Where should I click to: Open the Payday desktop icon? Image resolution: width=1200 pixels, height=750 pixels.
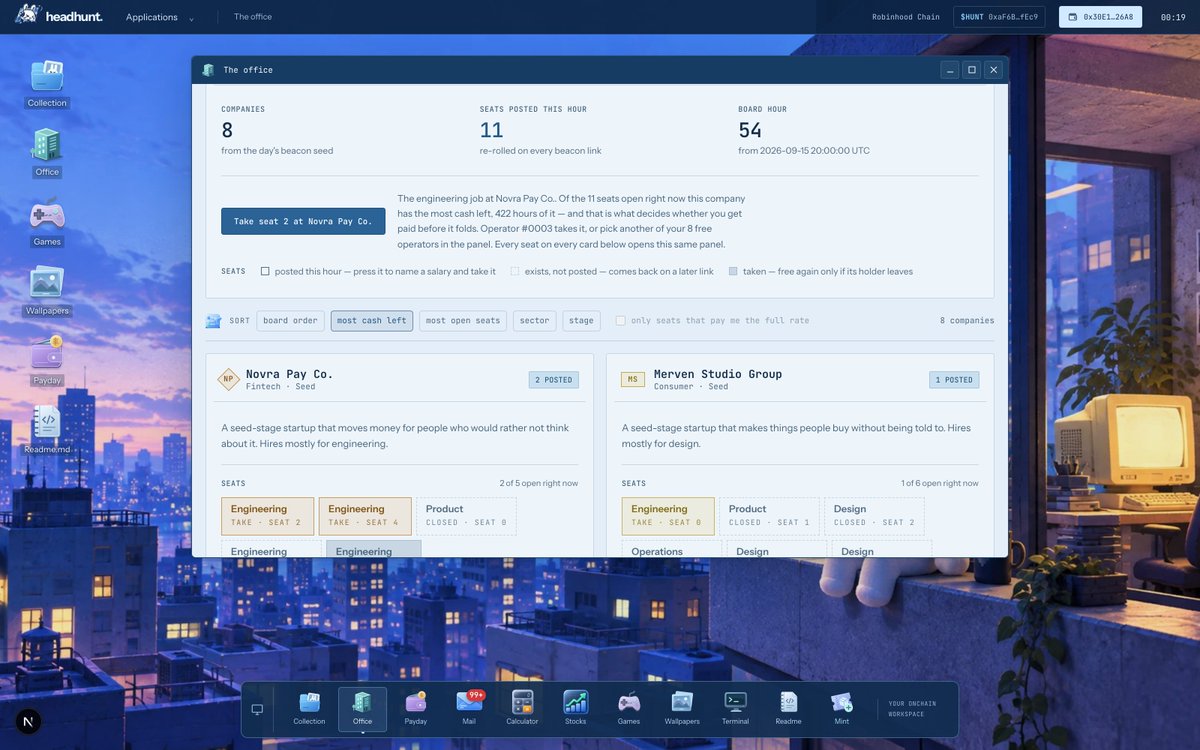click(x=47, y=360)
